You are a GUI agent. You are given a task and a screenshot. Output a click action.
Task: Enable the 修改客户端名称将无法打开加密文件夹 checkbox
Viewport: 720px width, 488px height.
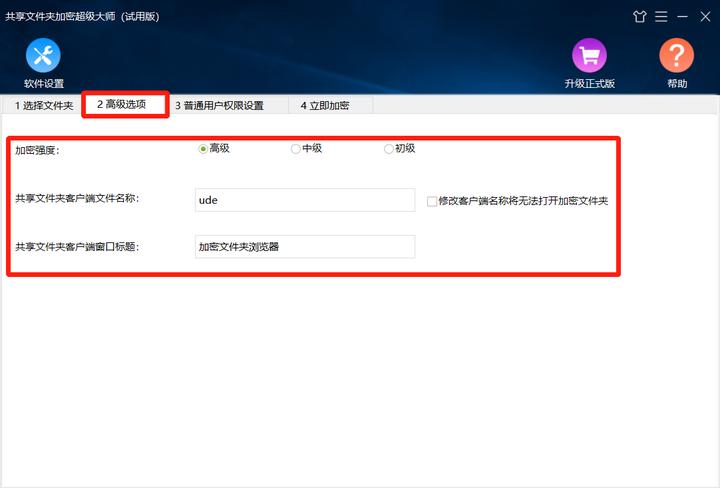[432, 201]
